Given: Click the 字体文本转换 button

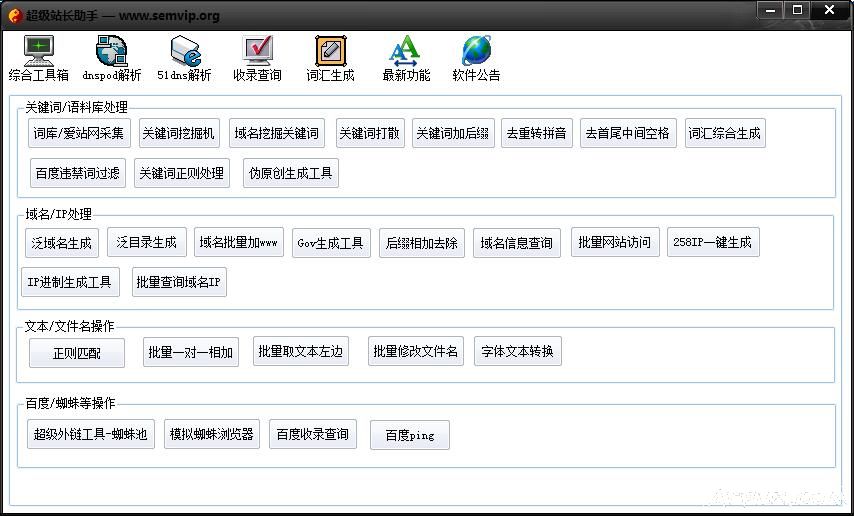Looking at the screenshot, I should (x=518, y=351).
